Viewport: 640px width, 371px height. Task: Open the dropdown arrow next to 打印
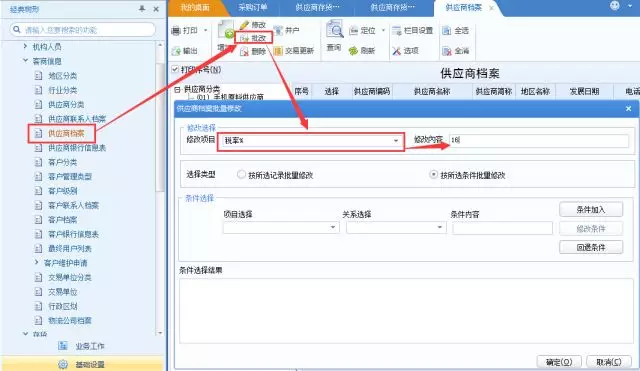click(206, 31)
